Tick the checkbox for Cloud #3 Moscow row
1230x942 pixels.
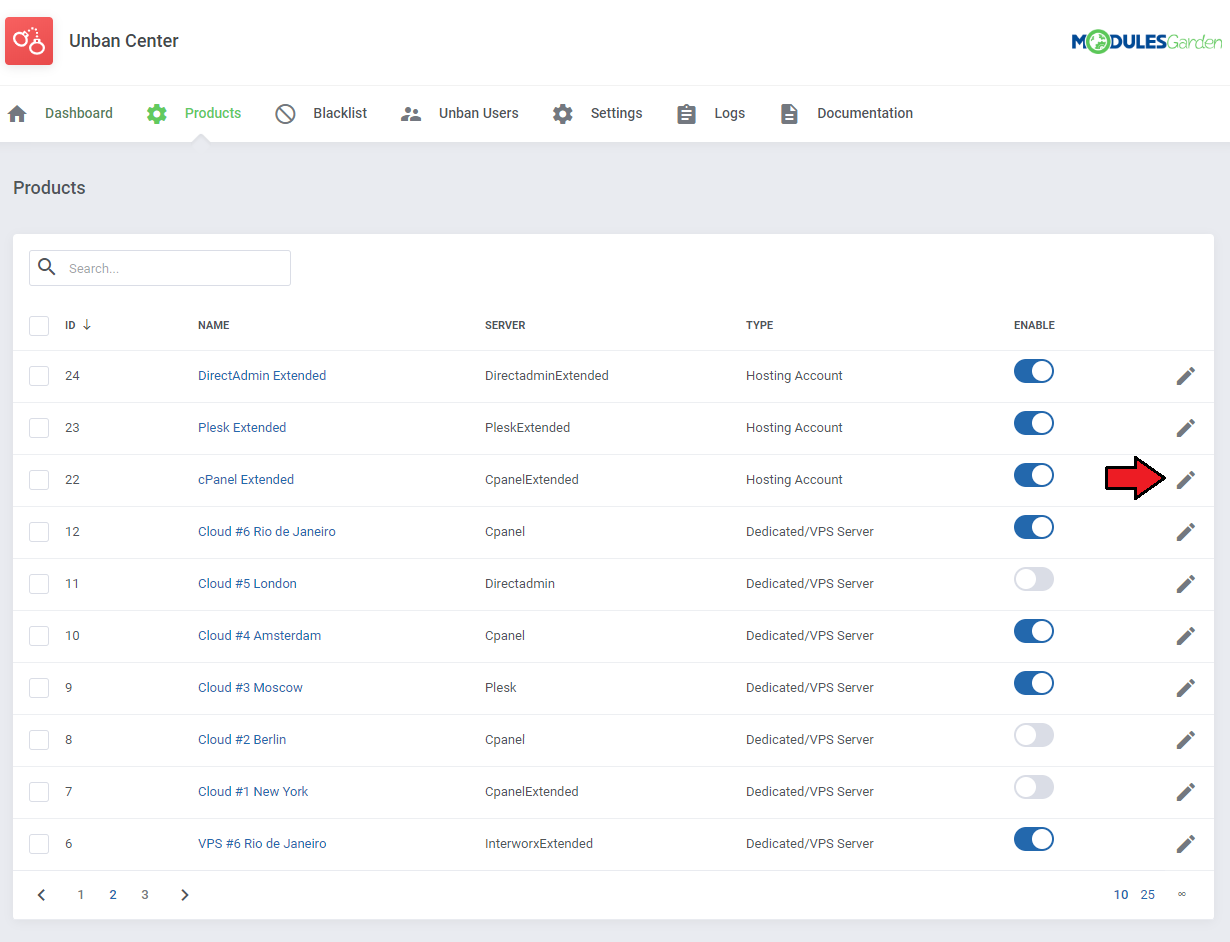pos(39,688)
